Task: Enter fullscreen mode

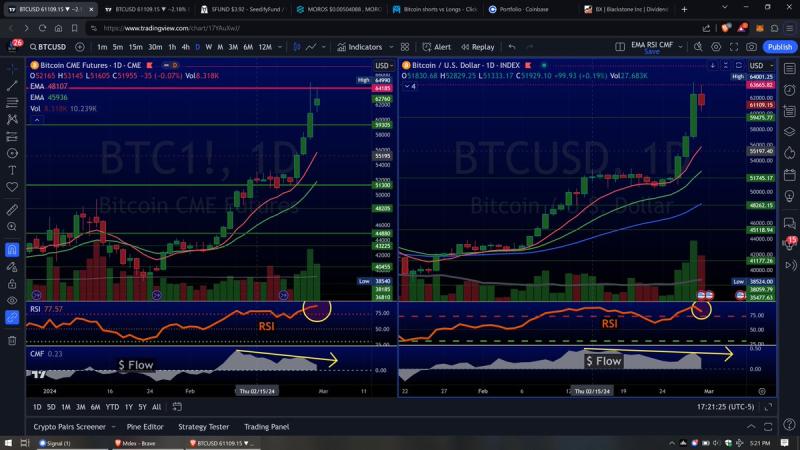Action: (734, 47)
